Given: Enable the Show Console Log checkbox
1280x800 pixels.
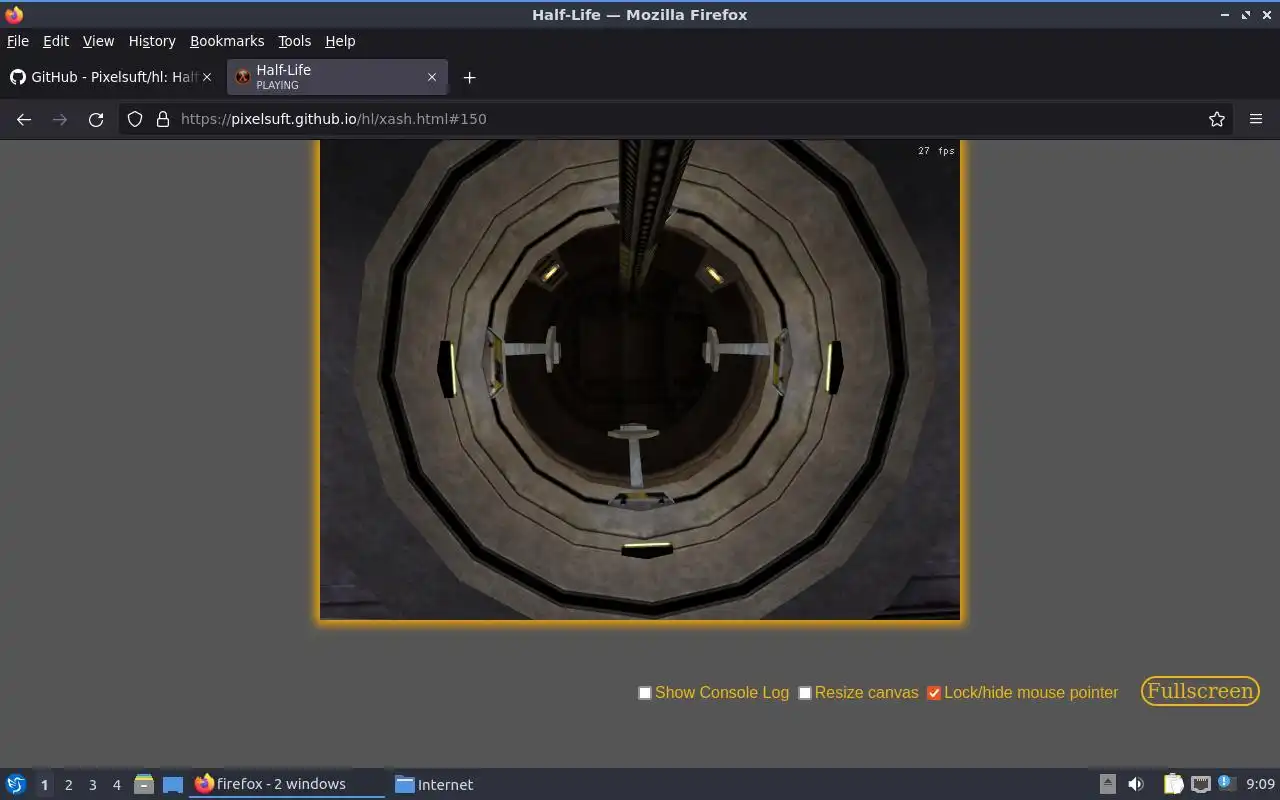Looking at the screenshot, I should (x=645, y=693).
